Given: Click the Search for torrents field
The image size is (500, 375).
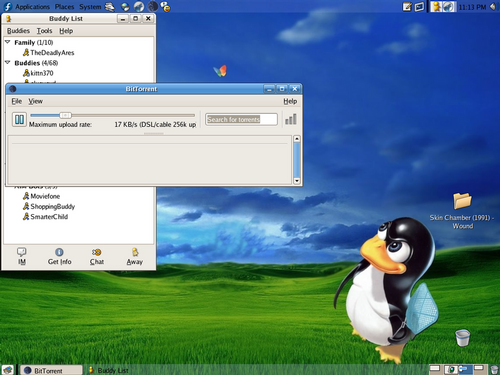Looking at the screenshot, I should tap(241, 119).
